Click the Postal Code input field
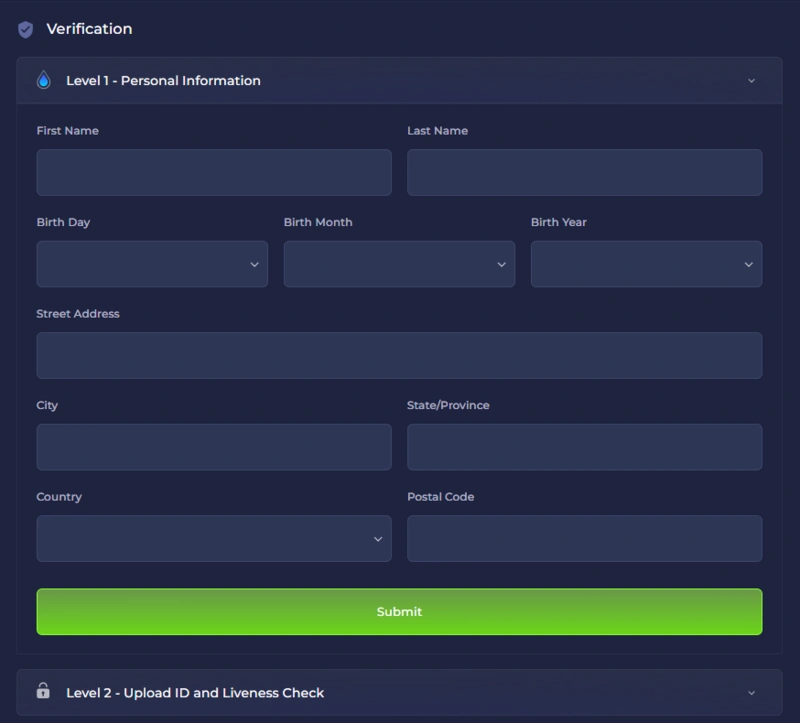 pyautogui.click(x=584, y=538)
